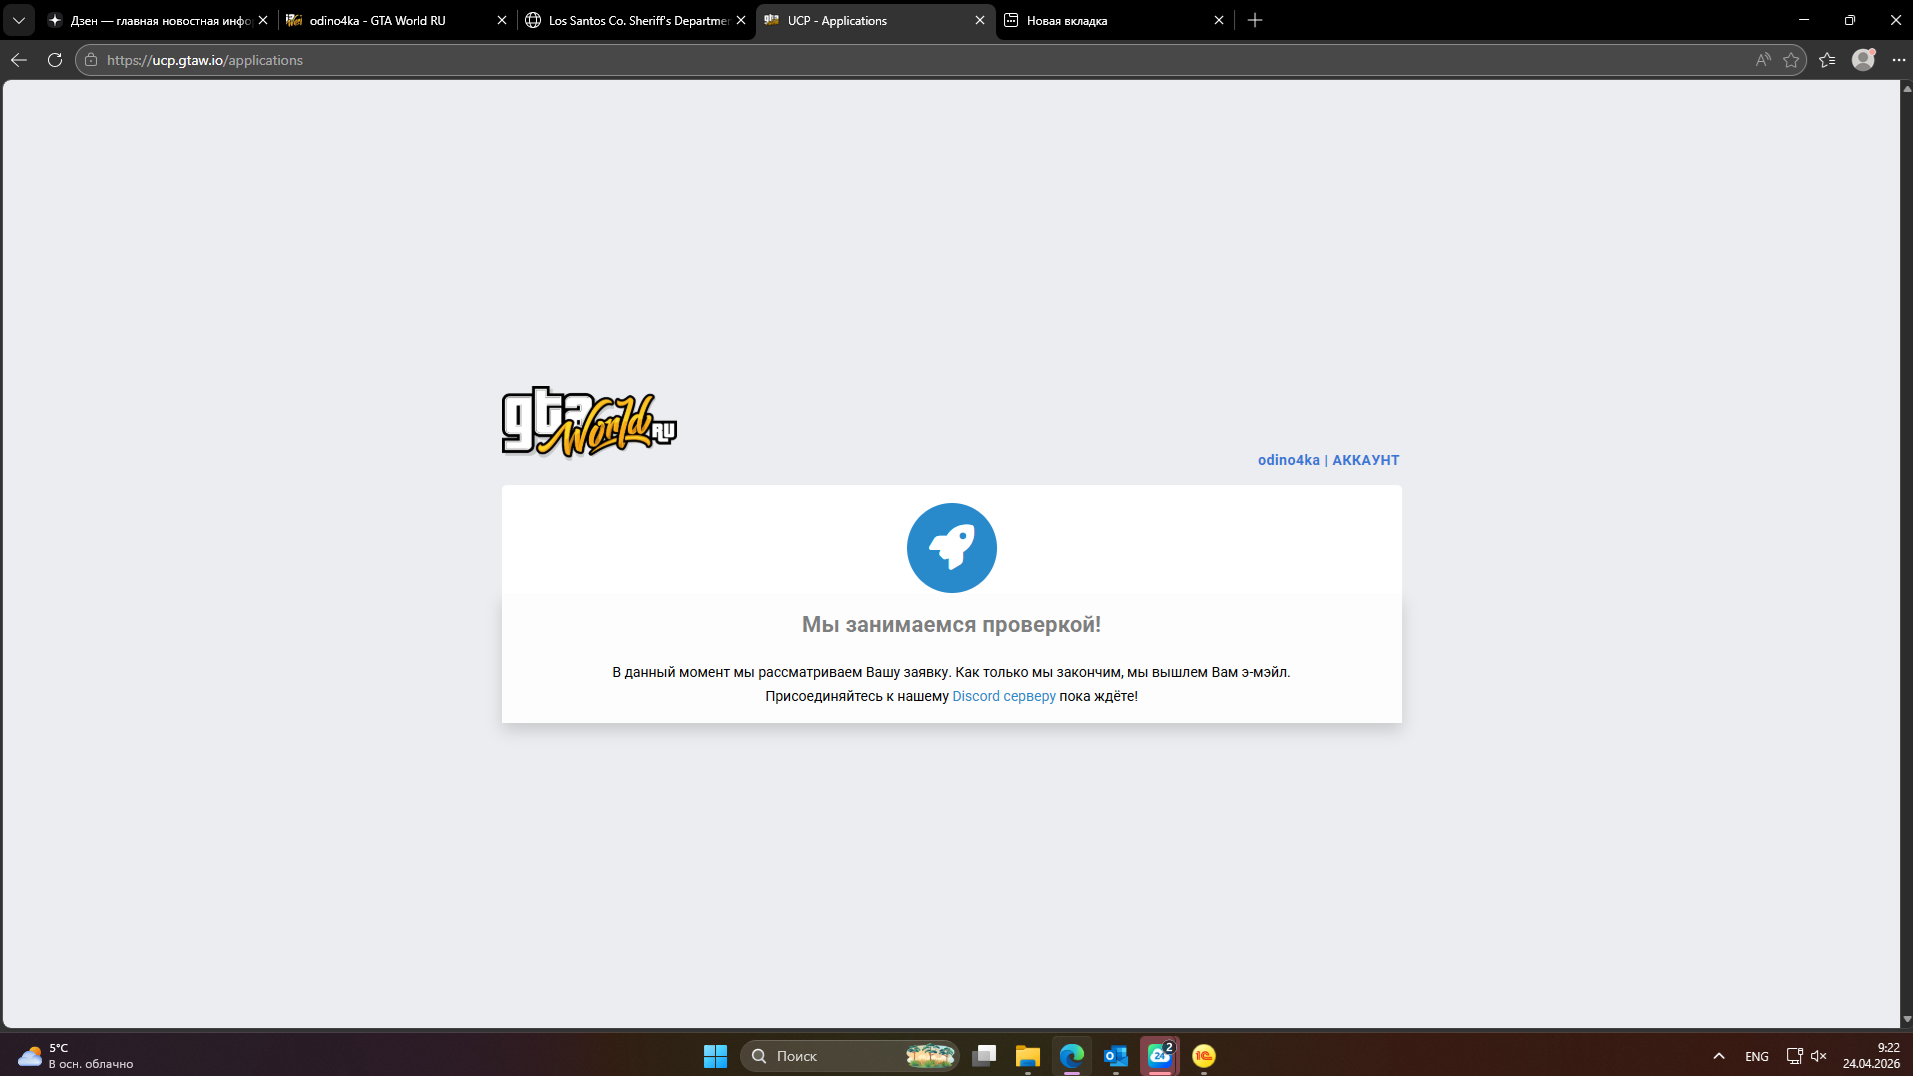
Task: Expand the tab search dropdown arrow
Action: point(19,20)
